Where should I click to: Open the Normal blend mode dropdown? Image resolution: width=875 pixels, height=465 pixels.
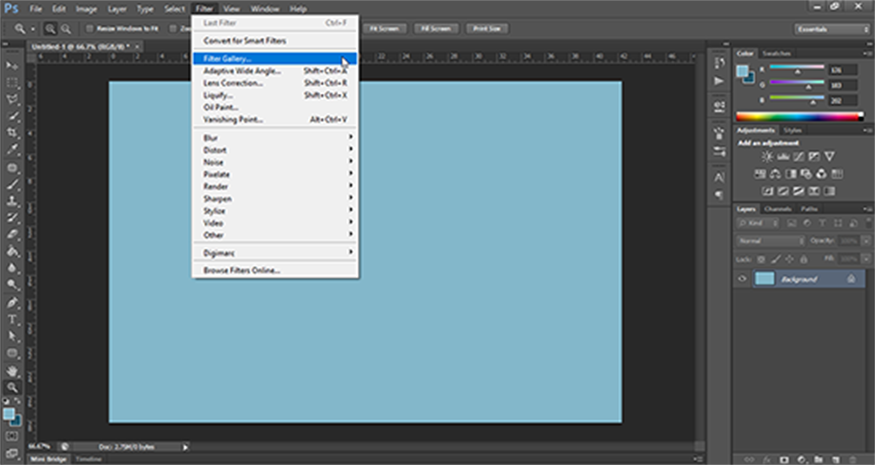[770, 241]
